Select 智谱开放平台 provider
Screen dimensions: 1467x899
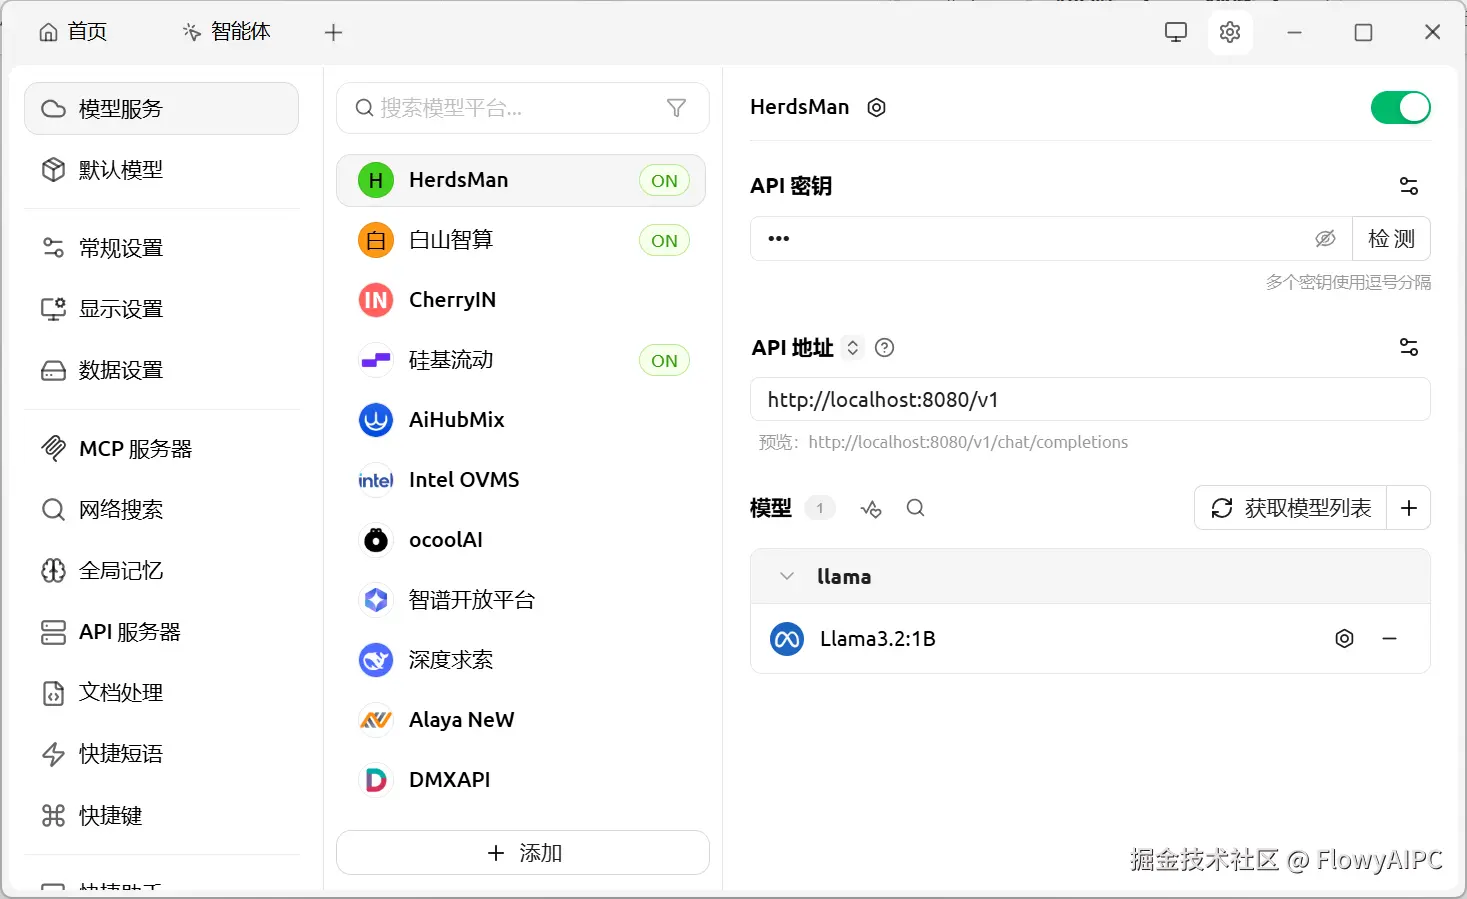[521, 600]
